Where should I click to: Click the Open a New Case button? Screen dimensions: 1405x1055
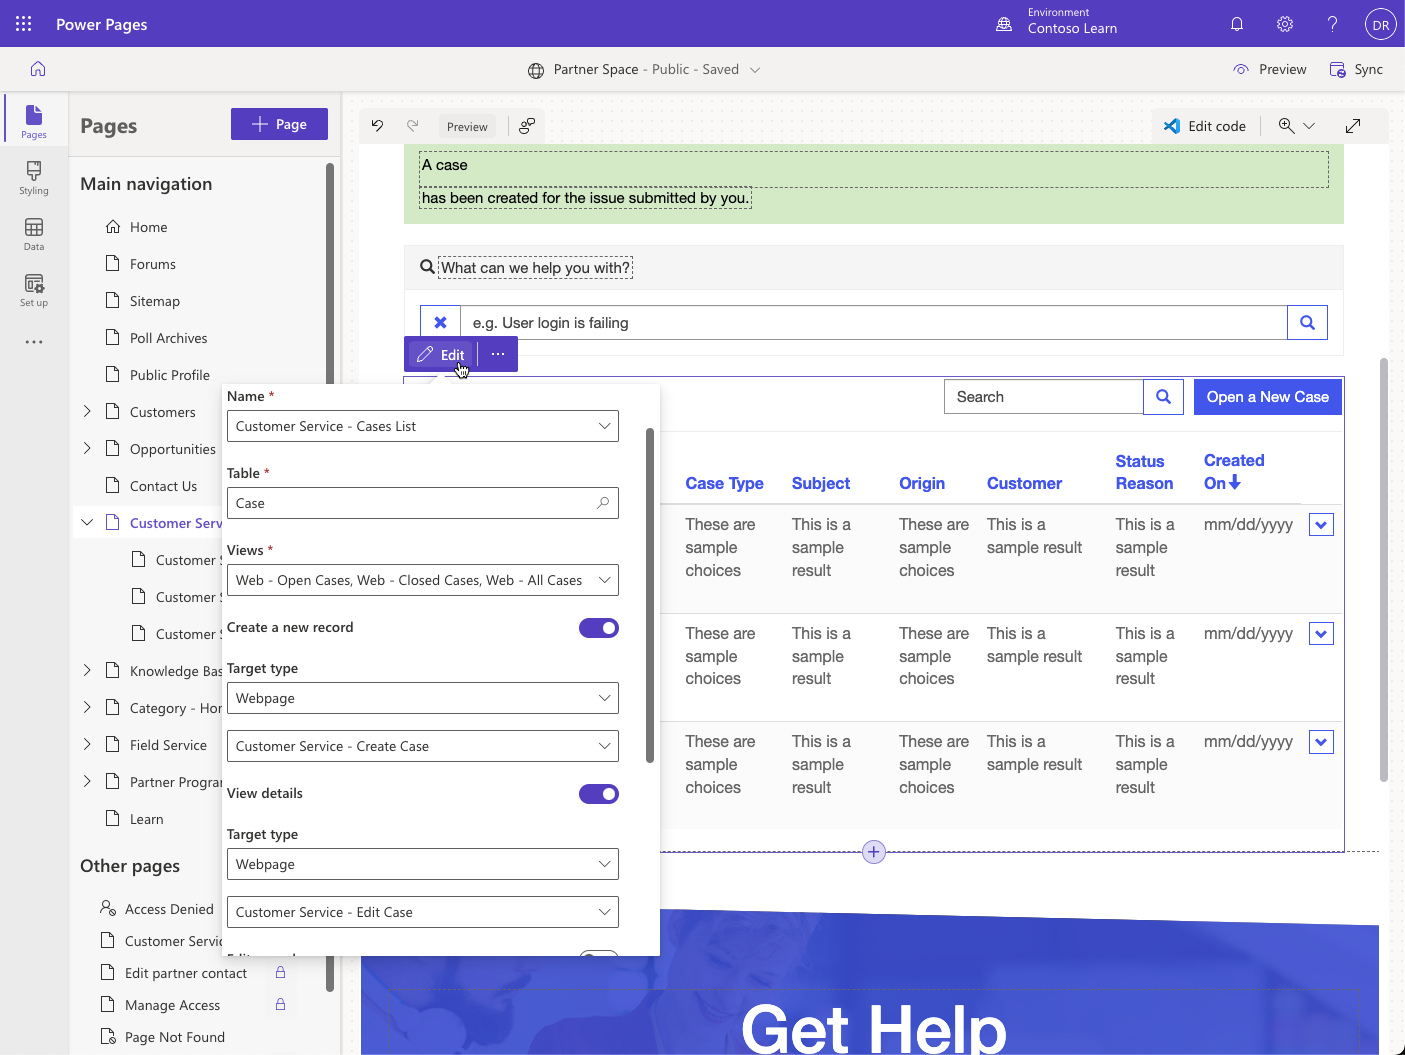[x=1267, y=396]
